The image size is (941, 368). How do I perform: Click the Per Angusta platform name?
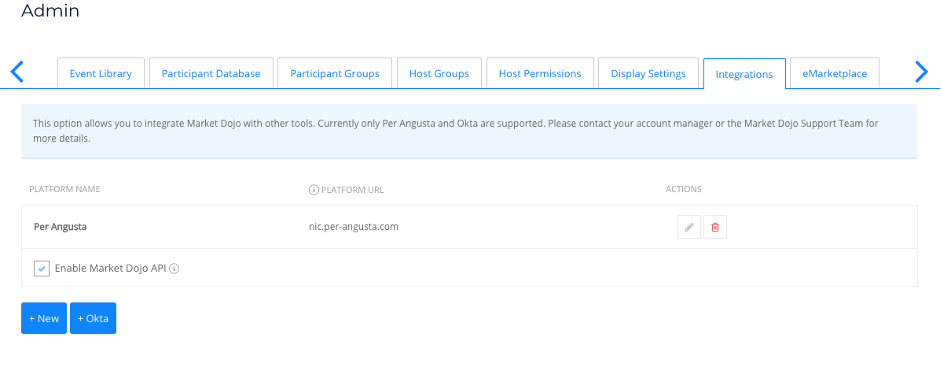[x=61, y=227]
